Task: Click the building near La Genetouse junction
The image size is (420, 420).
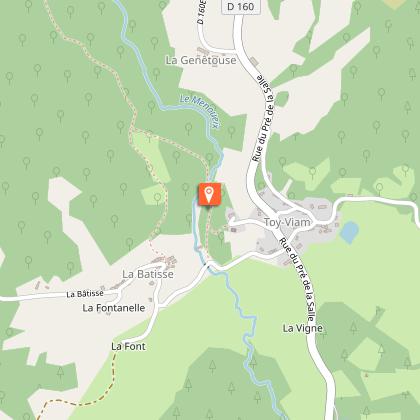Action: [x=254, y=62]
